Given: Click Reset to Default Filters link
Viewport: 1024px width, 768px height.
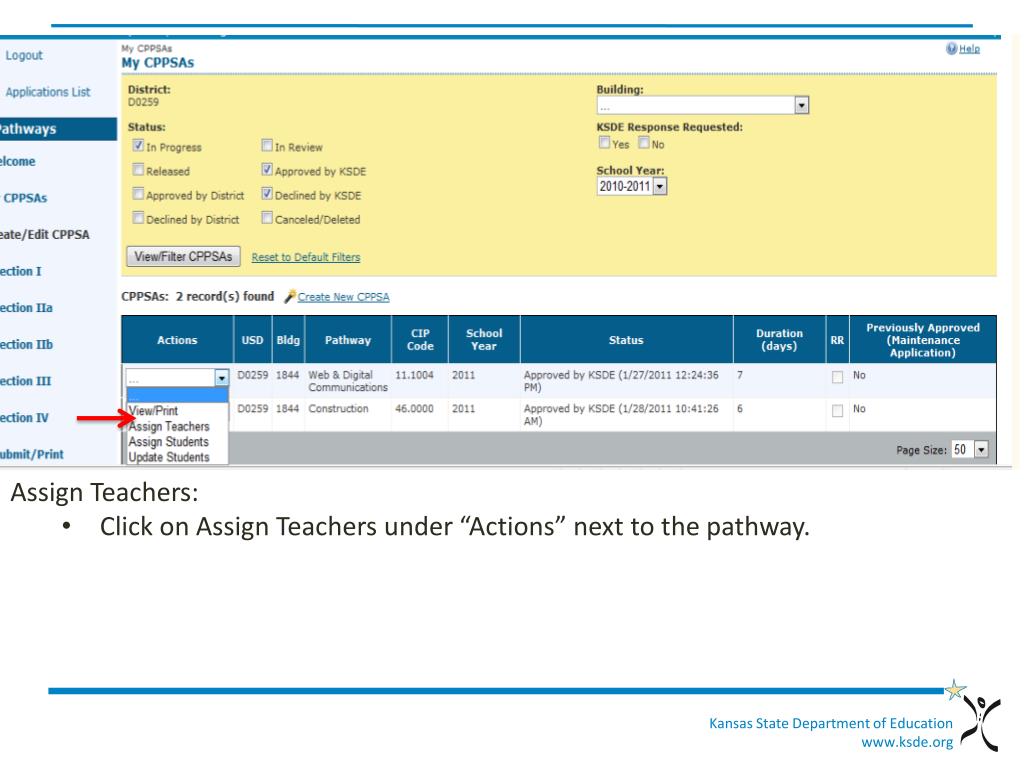Looking at the screenshot, I should tap(305, 257).
